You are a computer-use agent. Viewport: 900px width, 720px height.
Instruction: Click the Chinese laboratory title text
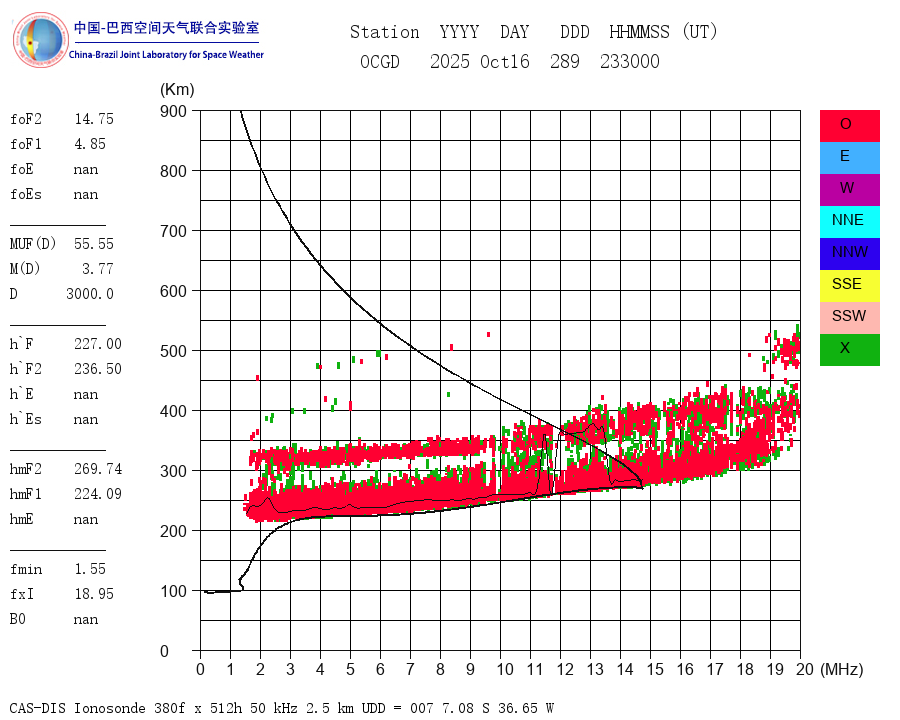point(166,28)
